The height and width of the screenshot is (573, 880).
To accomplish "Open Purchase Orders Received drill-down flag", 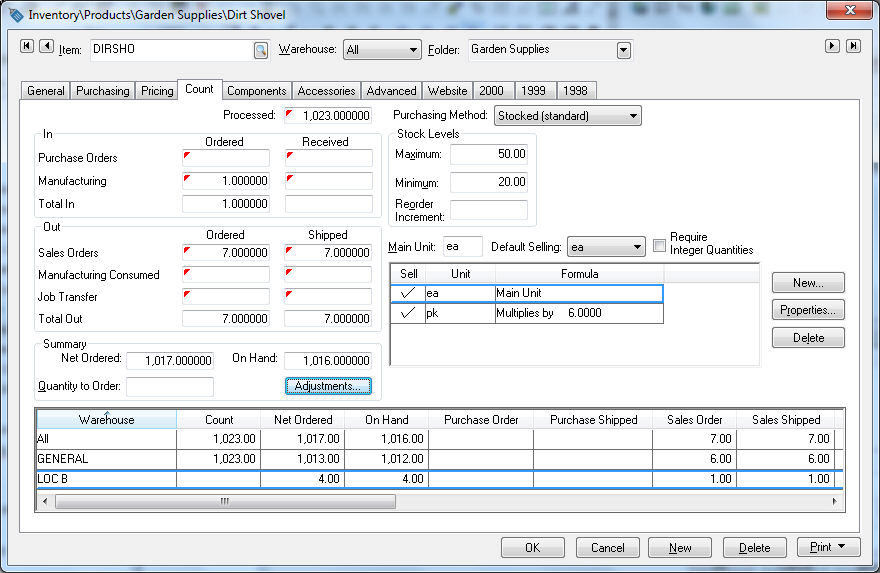I will 290,155.
